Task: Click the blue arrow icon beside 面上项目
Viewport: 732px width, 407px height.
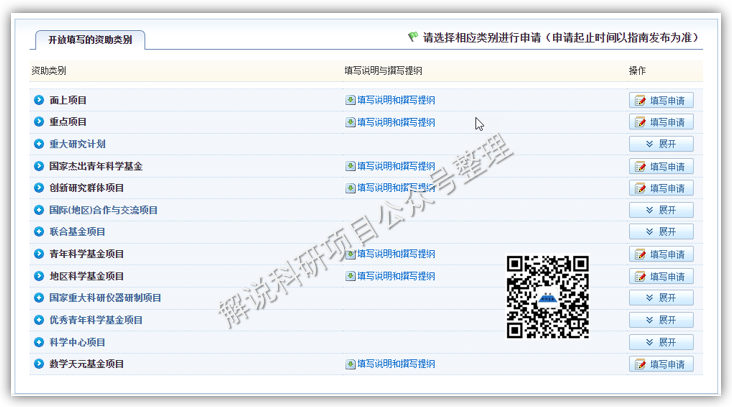Action: pos(39,100)
